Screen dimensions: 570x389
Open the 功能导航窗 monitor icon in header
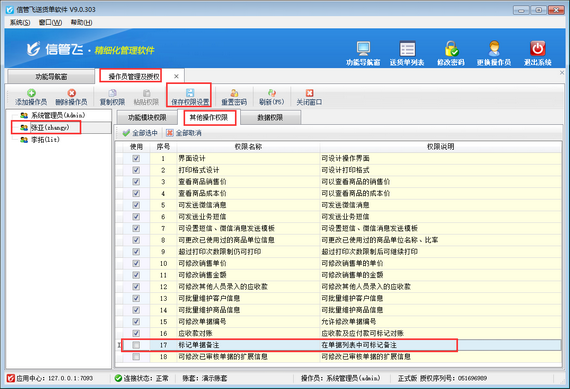tap(363, 48)
